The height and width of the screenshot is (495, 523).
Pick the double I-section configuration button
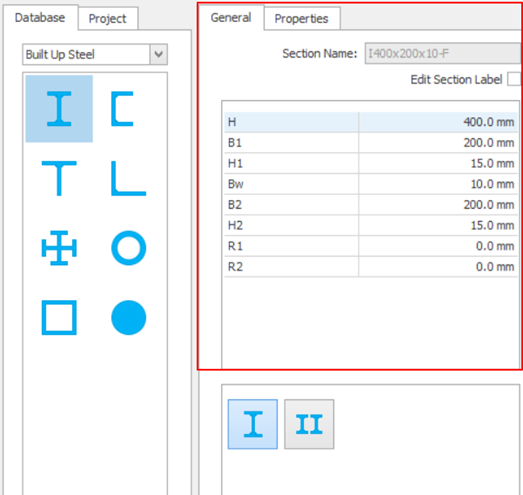point(309,424)
